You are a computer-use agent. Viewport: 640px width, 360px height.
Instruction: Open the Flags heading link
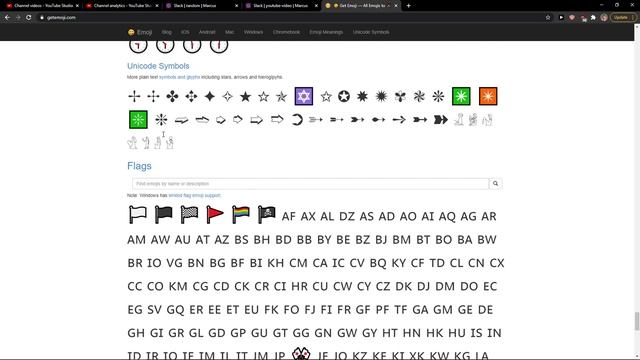(139, 166)
